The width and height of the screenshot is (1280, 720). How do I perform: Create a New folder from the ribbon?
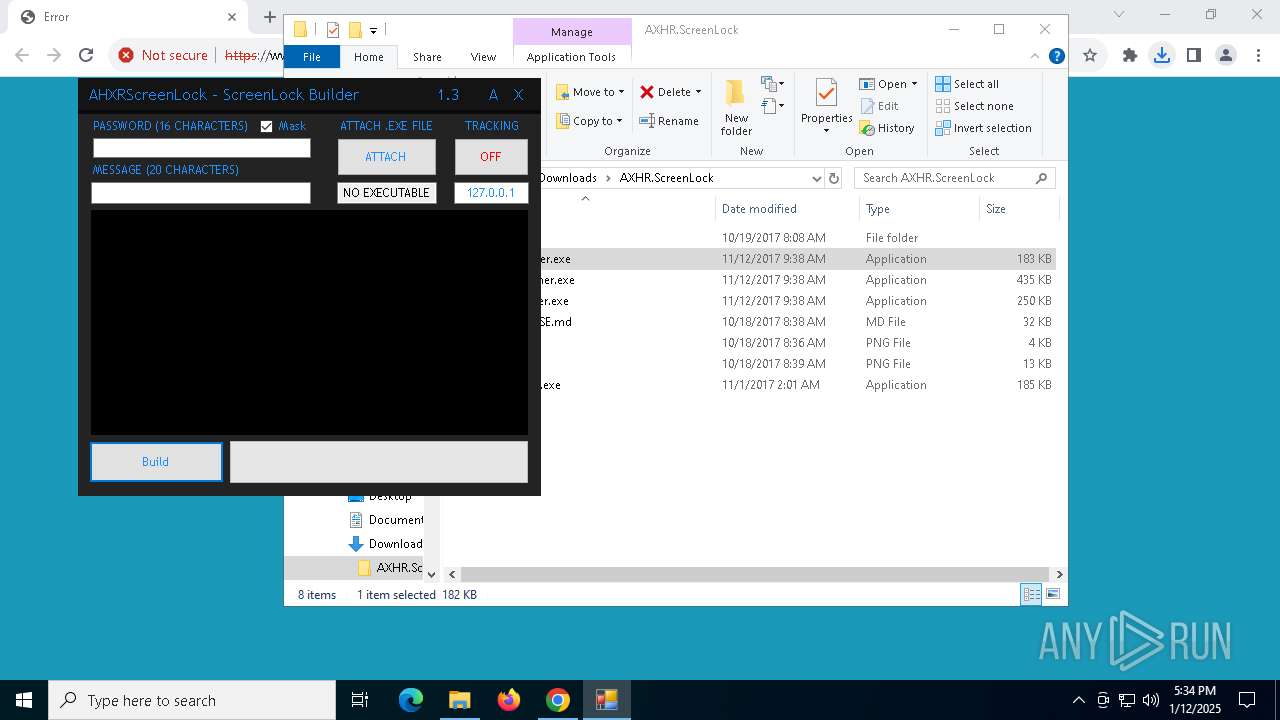[736, 107]
